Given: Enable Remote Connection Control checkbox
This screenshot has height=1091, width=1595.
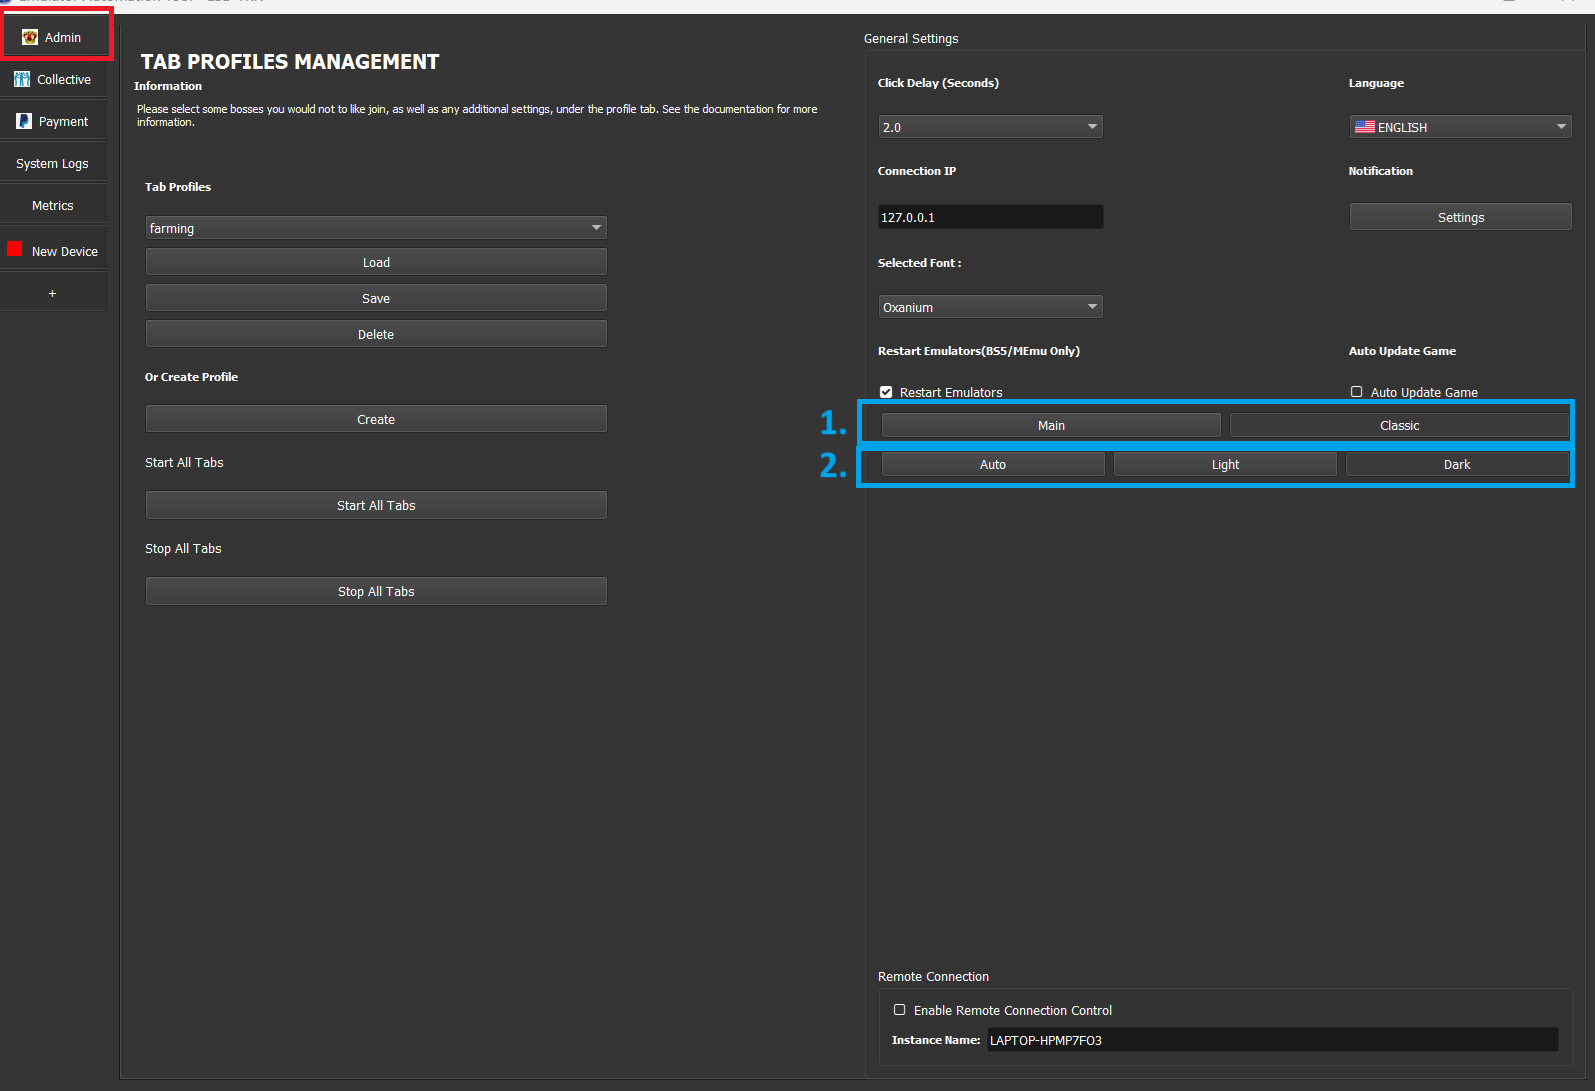Looking at the screenshot, I should click(x=900, y=1010).
